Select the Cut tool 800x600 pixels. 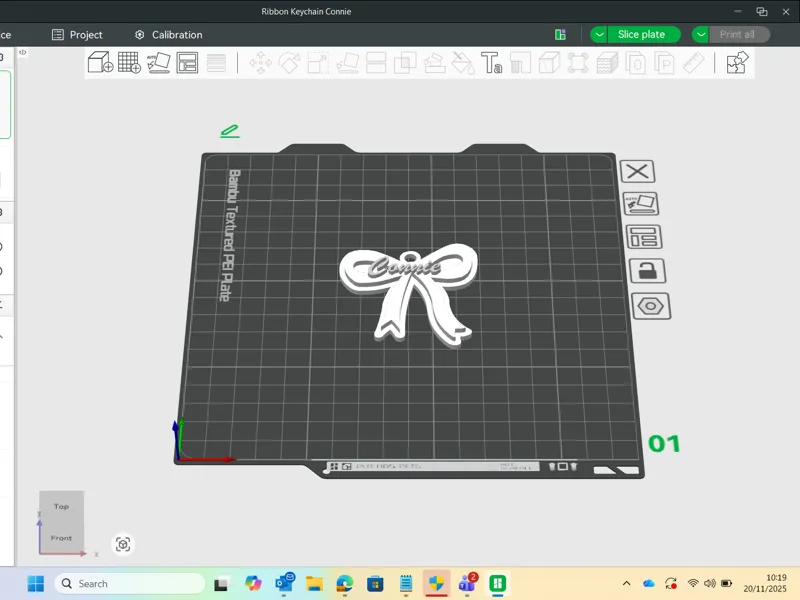(376, 63)
